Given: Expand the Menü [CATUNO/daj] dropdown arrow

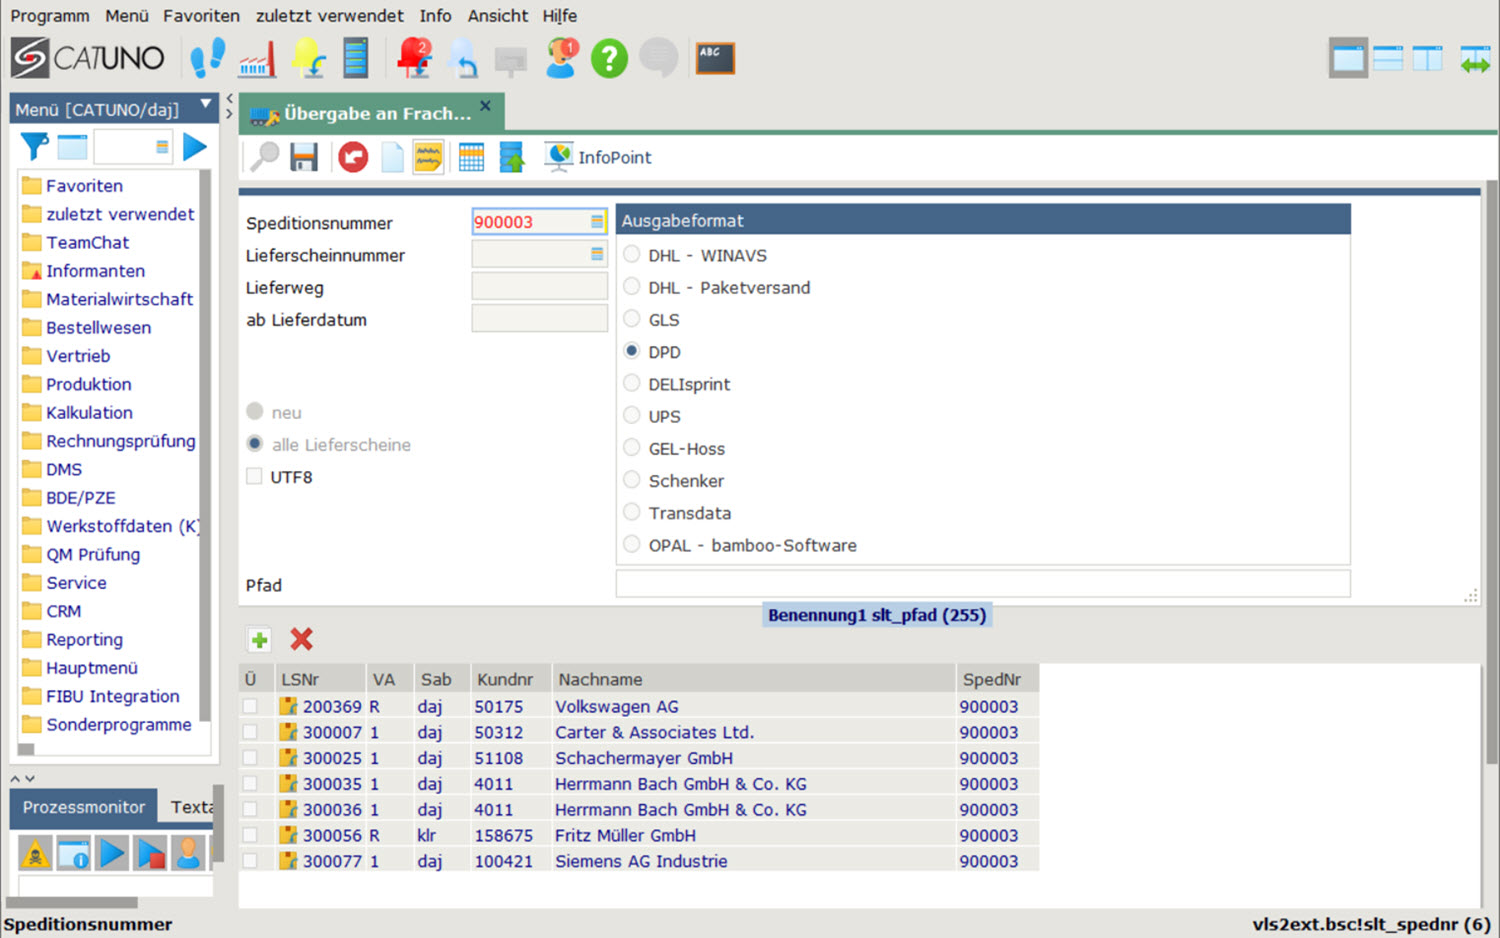Looking at the screenshot, I should 205,105.
